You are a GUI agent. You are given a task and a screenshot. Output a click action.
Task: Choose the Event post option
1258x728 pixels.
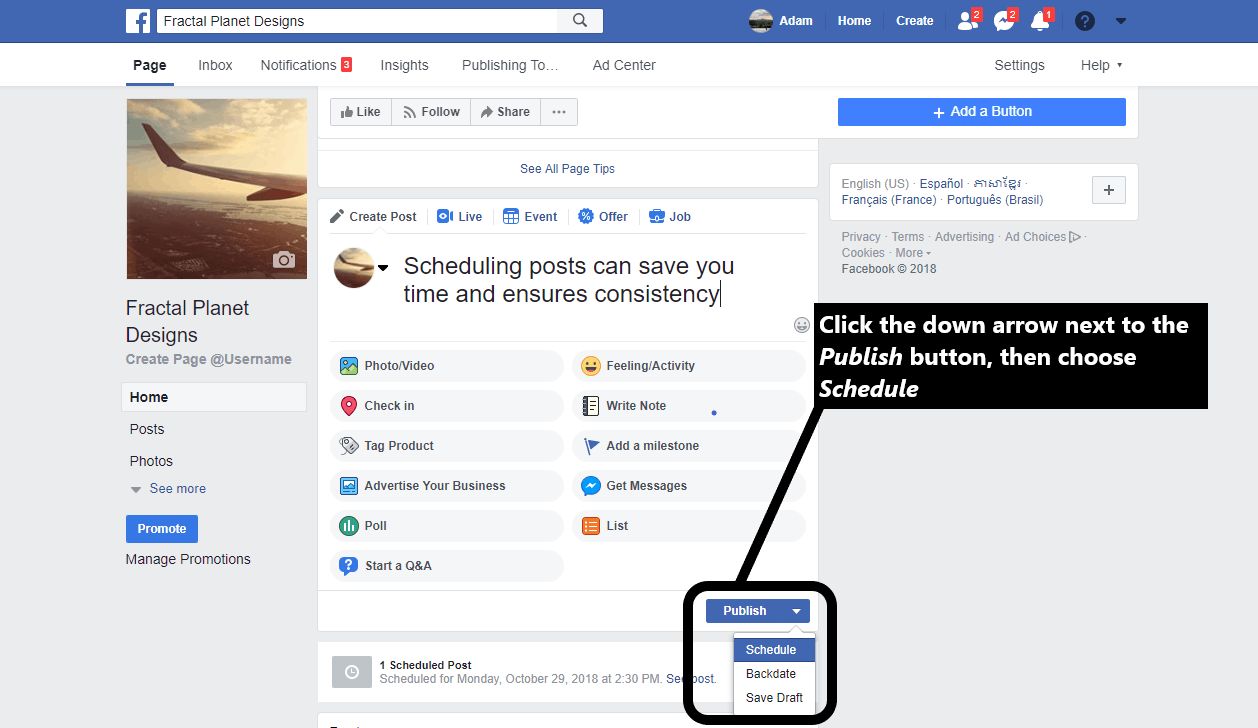pyautogui.click(x=530, y=217)
